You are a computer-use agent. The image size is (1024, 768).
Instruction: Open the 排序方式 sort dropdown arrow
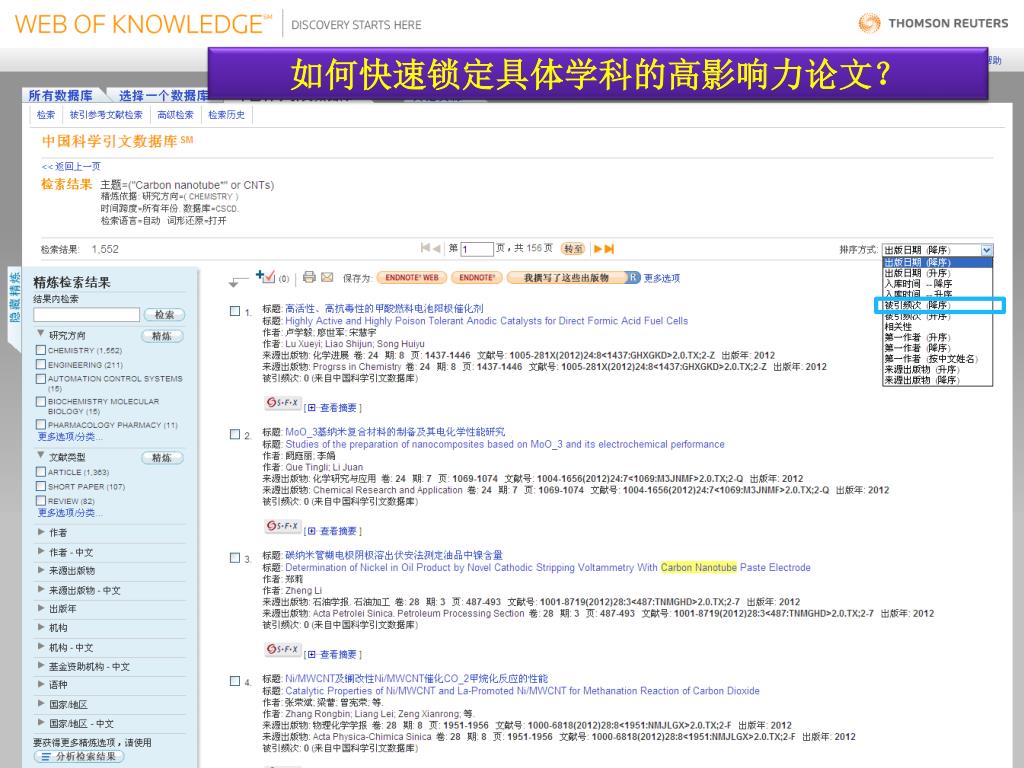(986, 250)
